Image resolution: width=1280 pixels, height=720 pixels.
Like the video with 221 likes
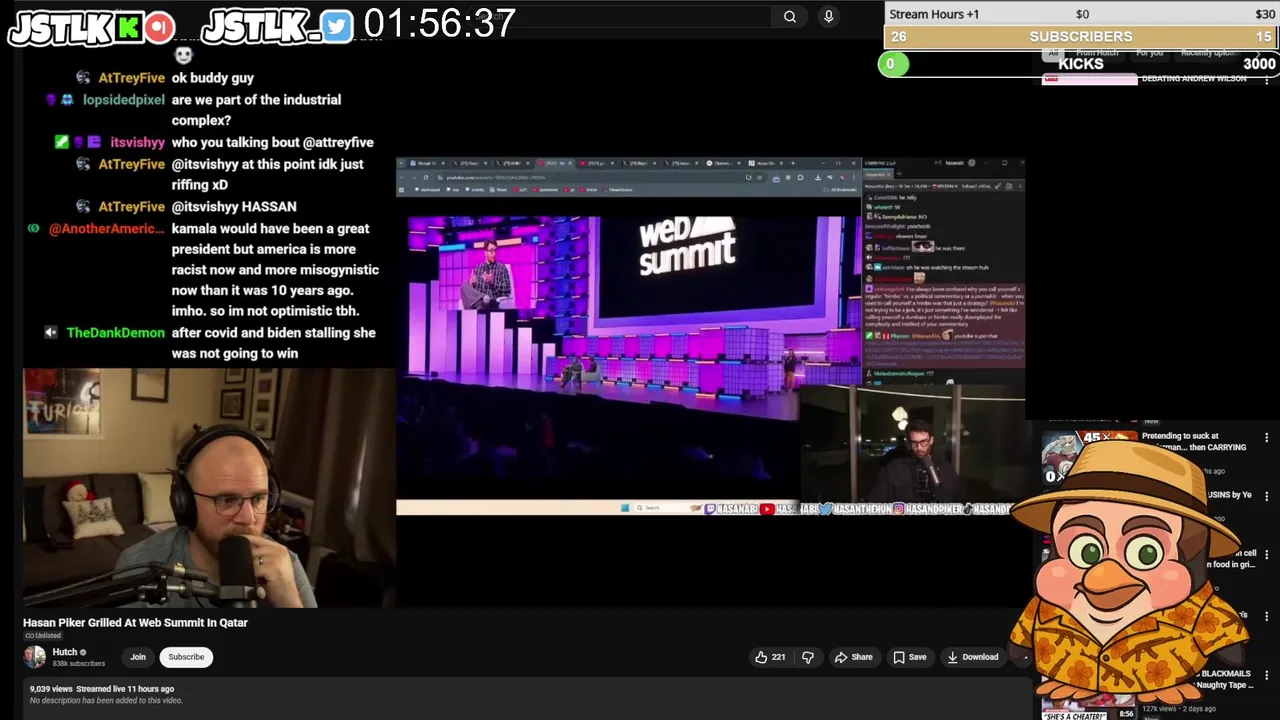[x=770, y=657]
